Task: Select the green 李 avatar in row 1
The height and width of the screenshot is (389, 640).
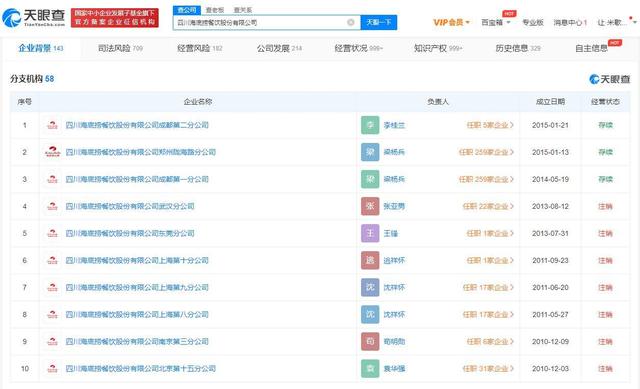Action: (370, 125)
